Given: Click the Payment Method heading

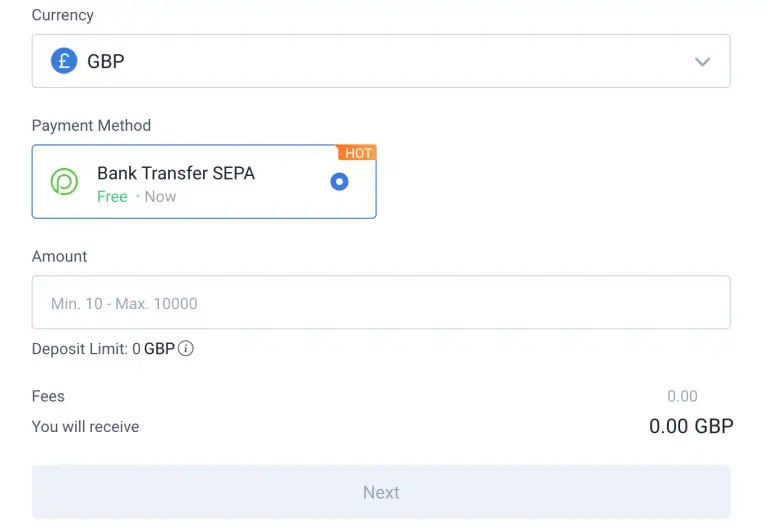Looking at the screenshot, I should tap(91, 125).
